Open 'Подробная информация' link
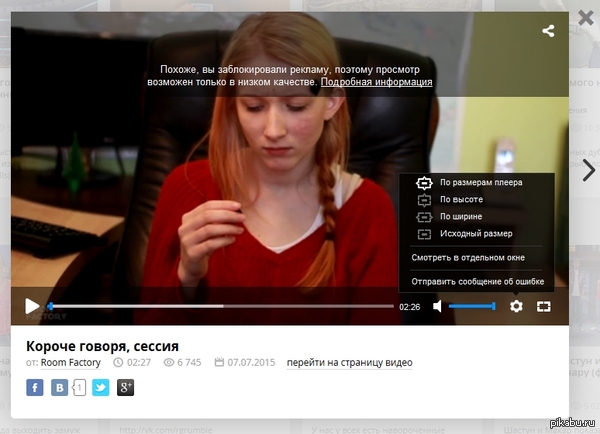Screen dimensions: 600x434 pos(377,82)
